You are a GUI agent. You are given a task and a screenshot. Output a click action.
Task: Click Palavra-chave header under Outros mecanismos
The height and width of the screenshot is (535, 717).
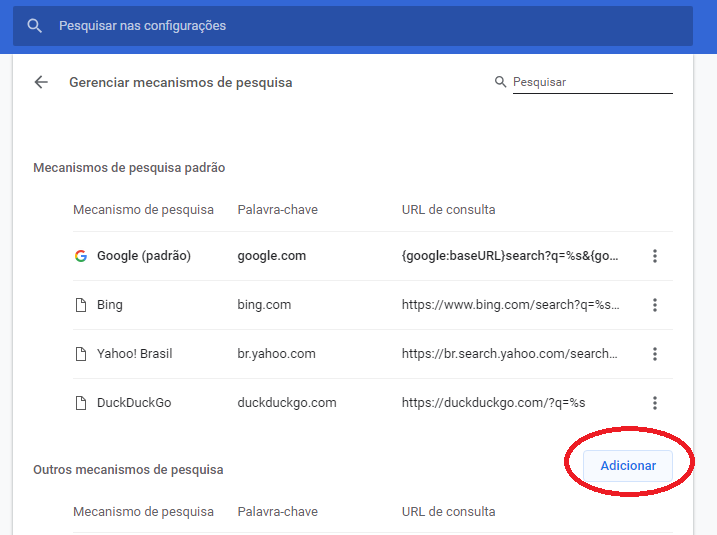pos(278,511)
